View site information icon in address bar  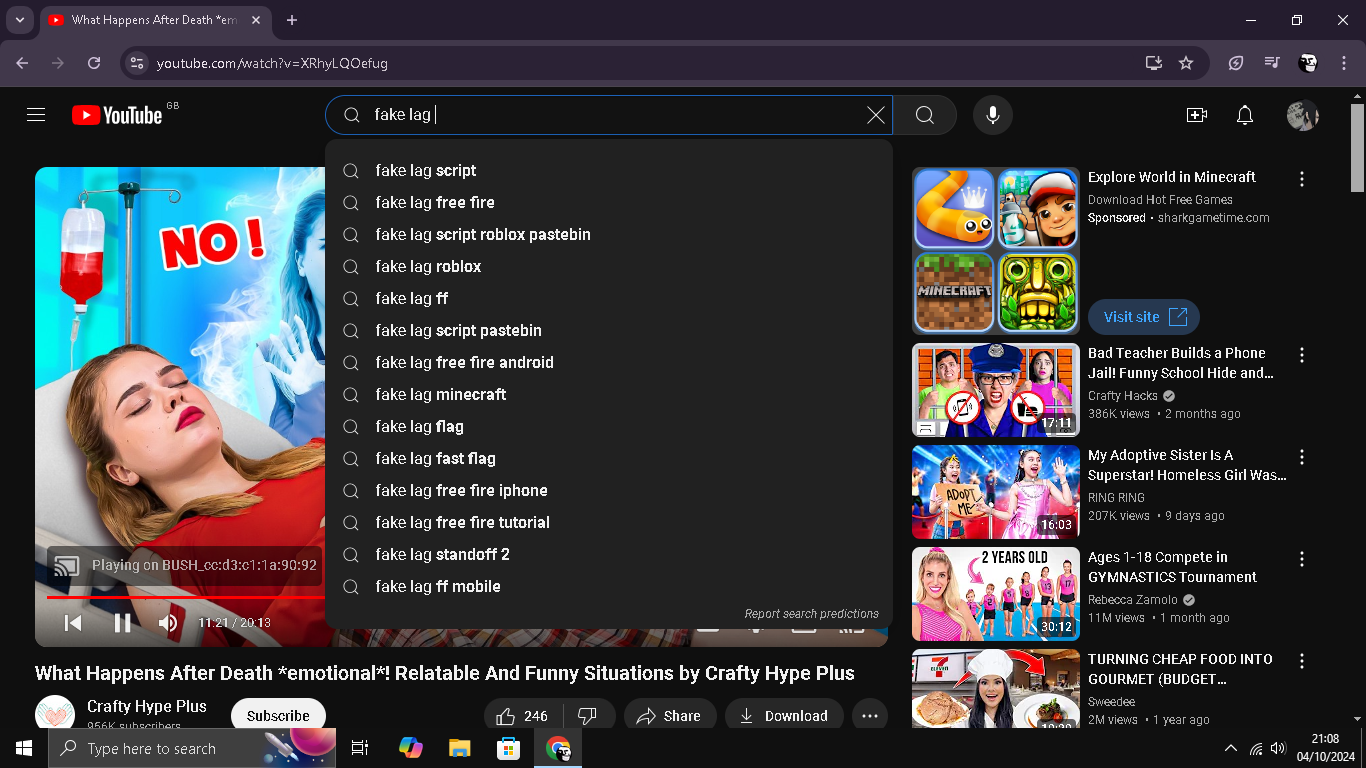tap(138, 63)
